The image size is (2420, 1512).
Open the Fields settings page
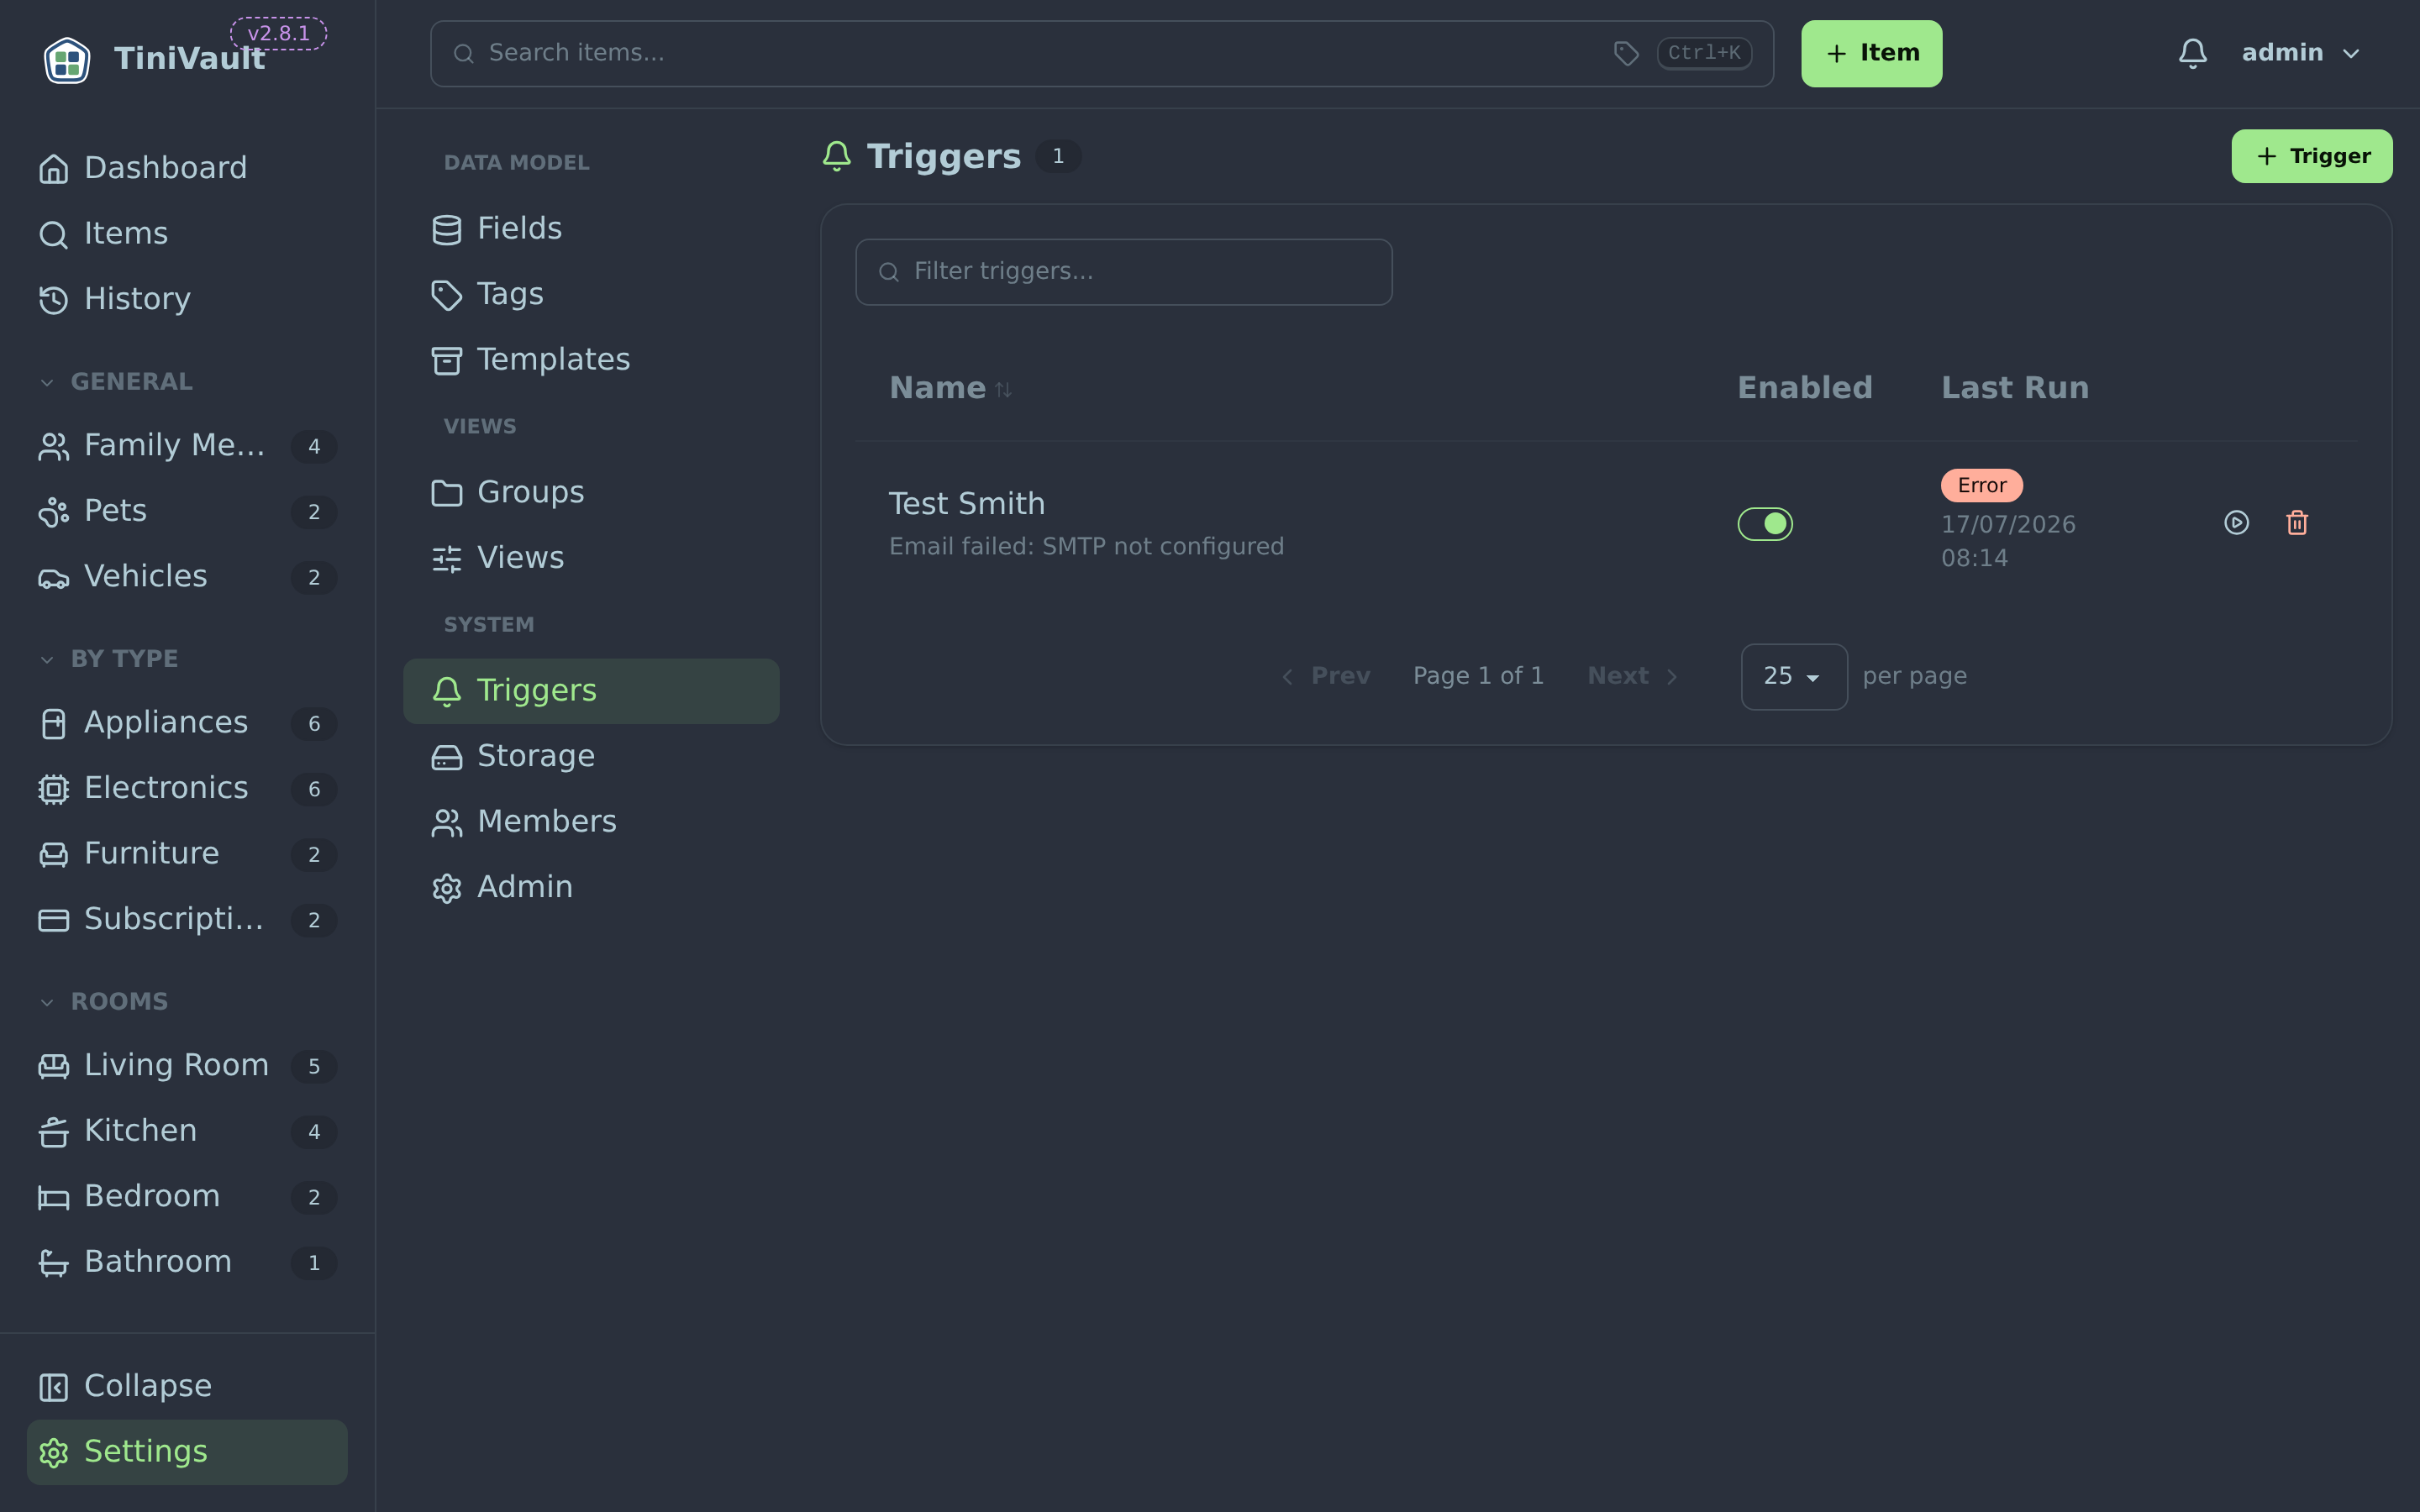coord(591,229)
